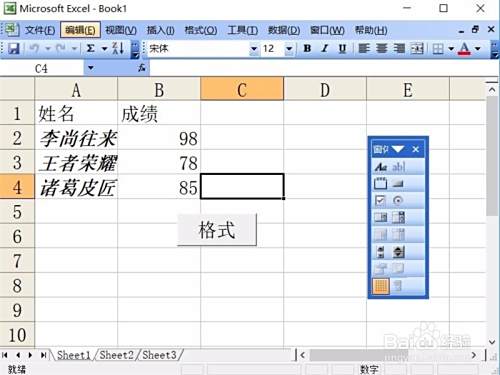This screenshot has width=500, height=375.
Task: Click the vertical scrollbar down arrow
Action: (492, 342)
